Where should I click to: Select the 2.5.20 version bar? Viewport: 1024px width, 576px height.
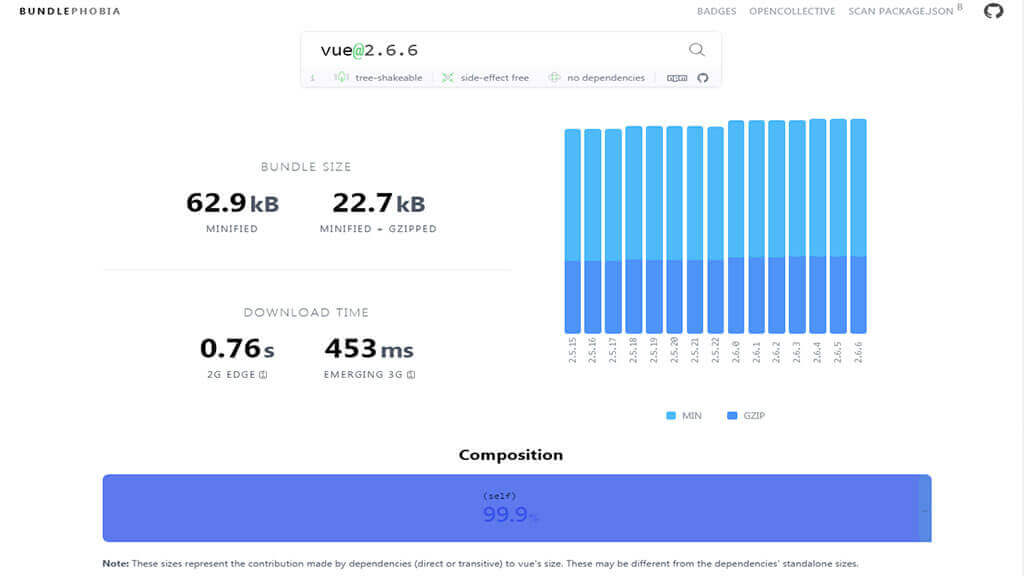coord(675,230)
